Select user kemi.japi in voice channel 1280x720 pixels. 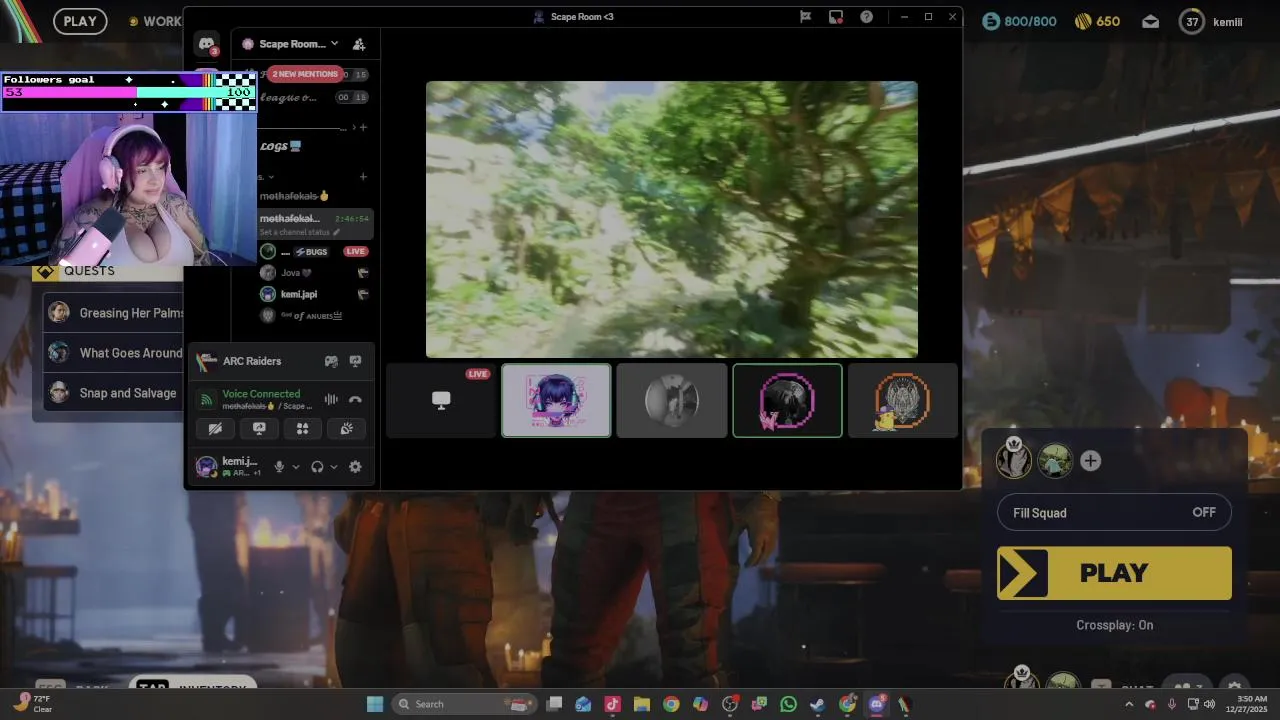pyautogui.click(x=314, y=294)
